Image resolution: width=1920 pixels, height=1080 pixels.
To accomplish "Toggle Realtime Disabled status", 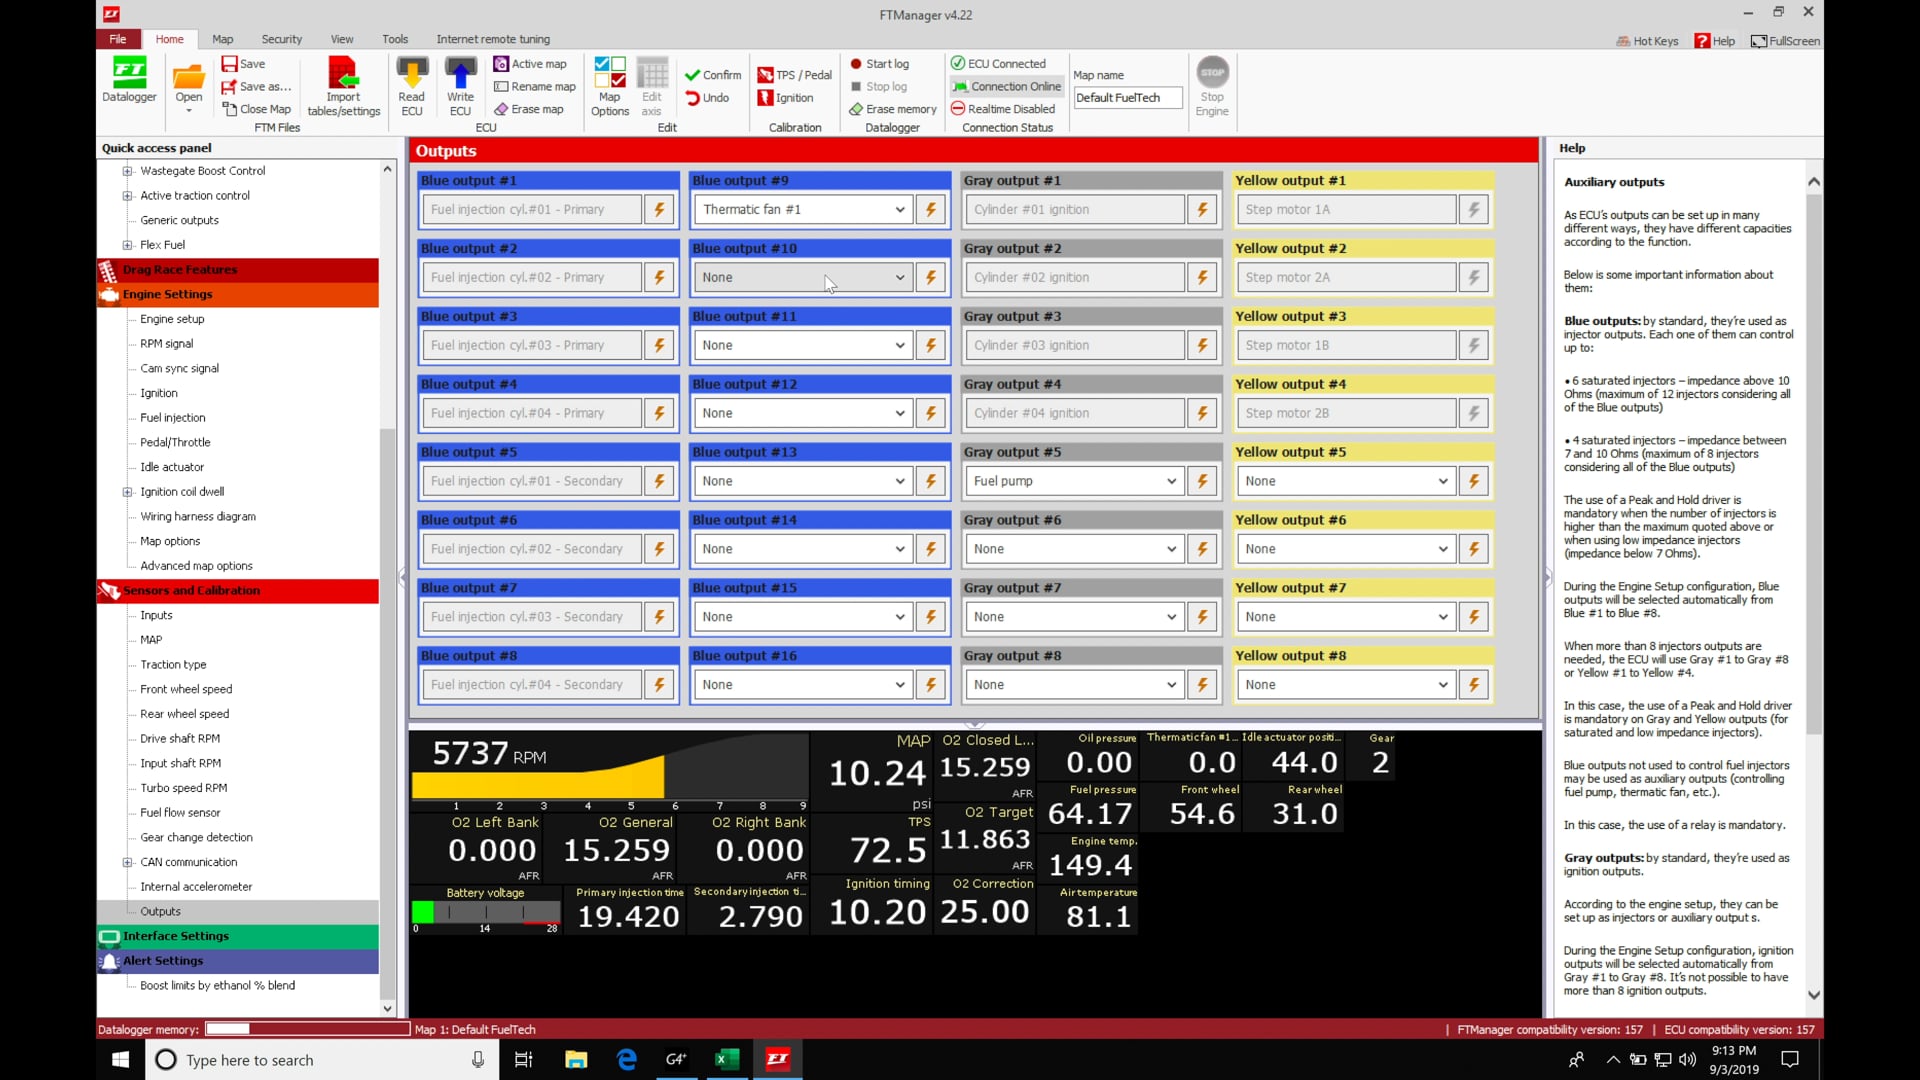I will pyautogui.click(x=1003, y=109).
